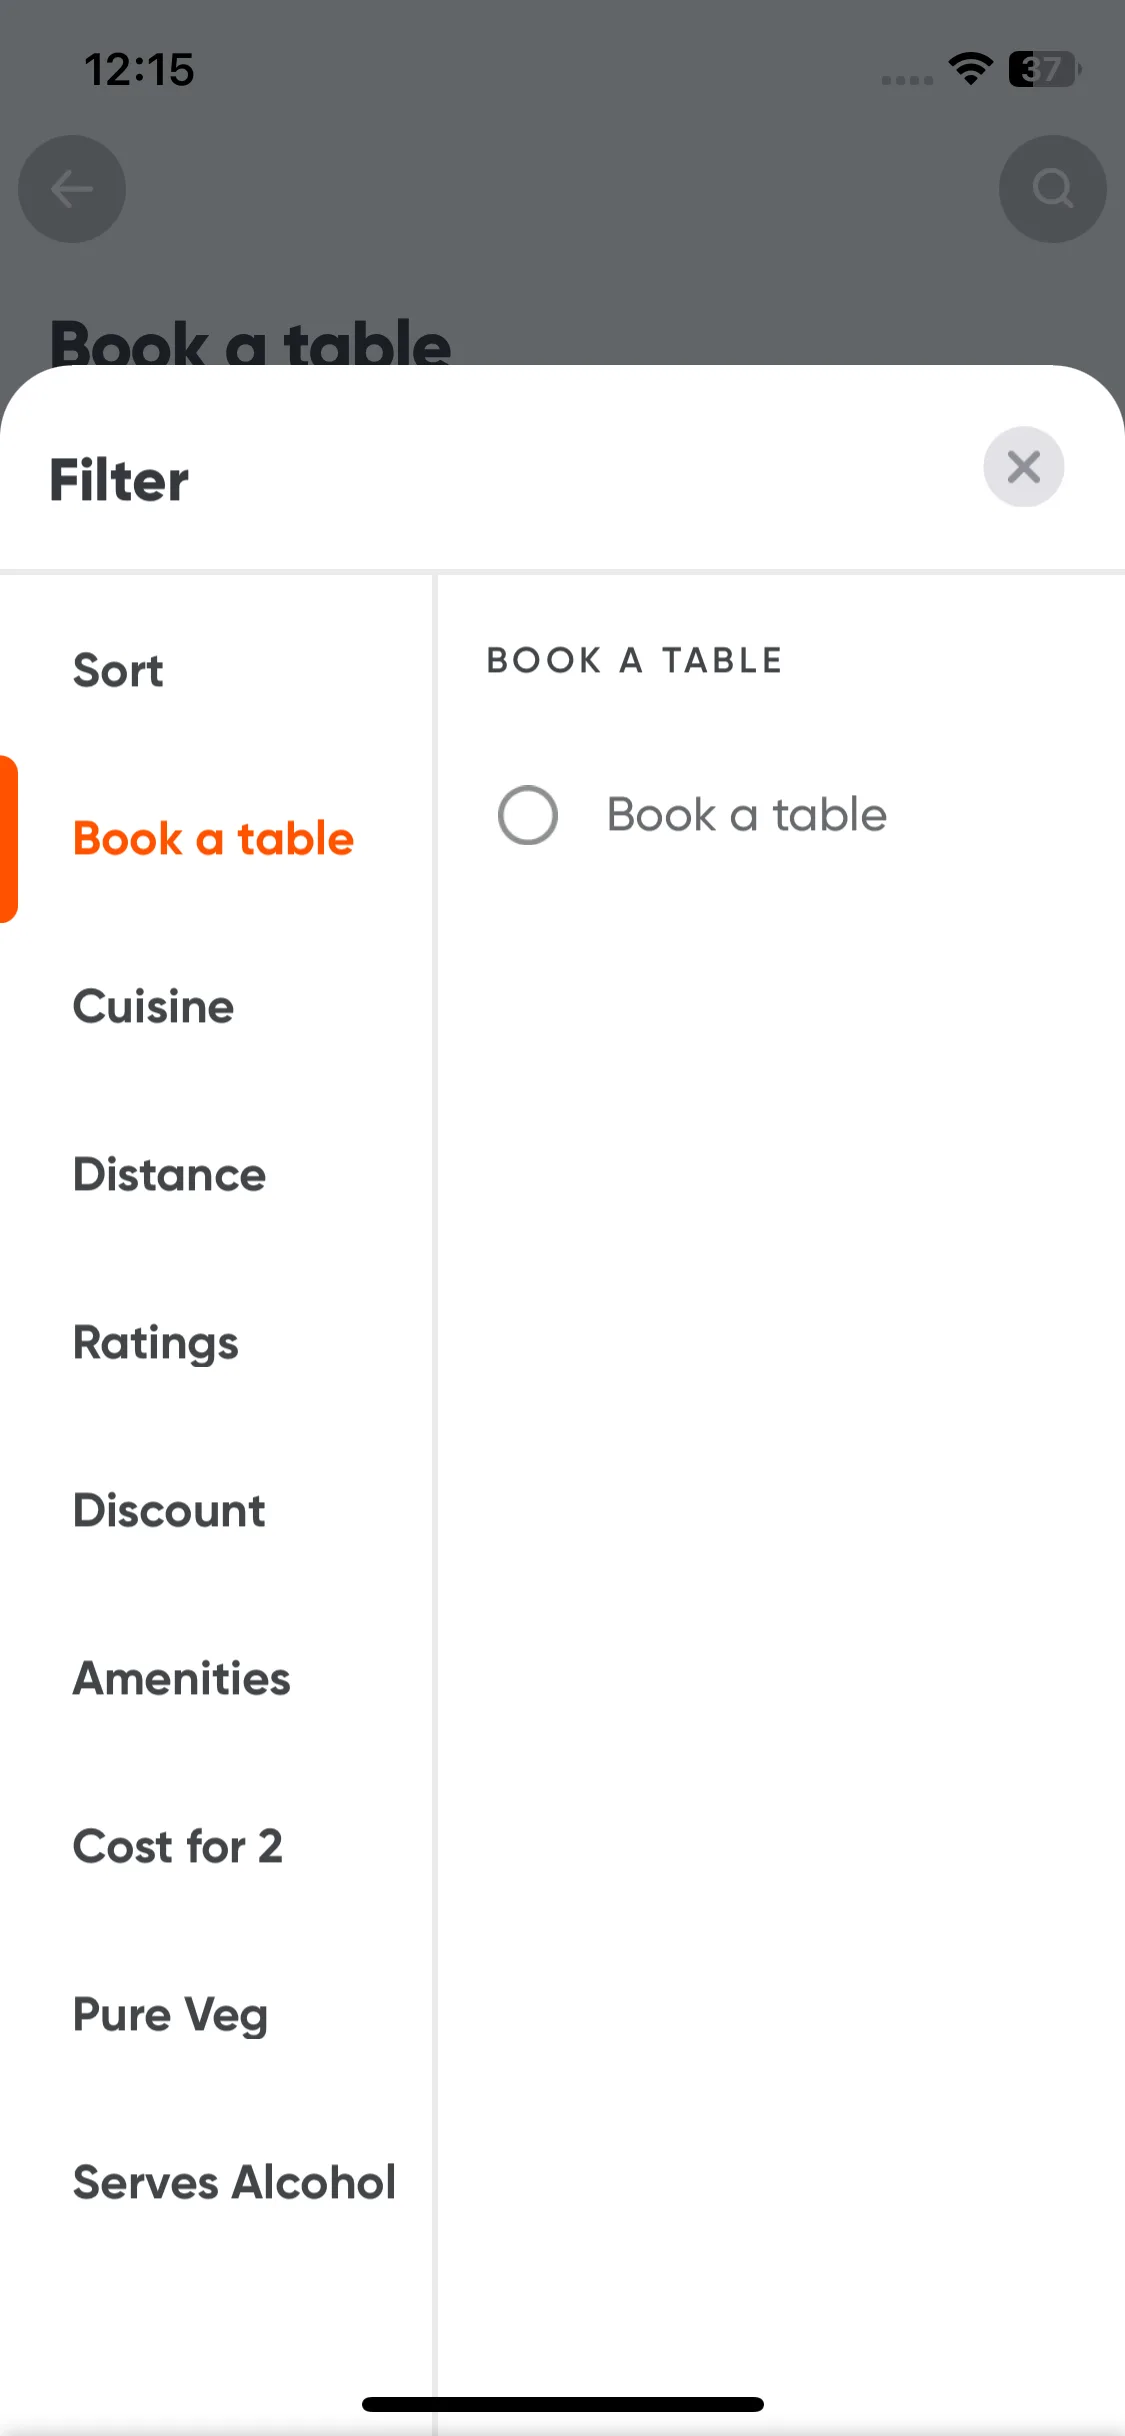This screenshot has height=2436, width=1125.
Task: Tap the search magnifier icon
Action: (1052, 188)
